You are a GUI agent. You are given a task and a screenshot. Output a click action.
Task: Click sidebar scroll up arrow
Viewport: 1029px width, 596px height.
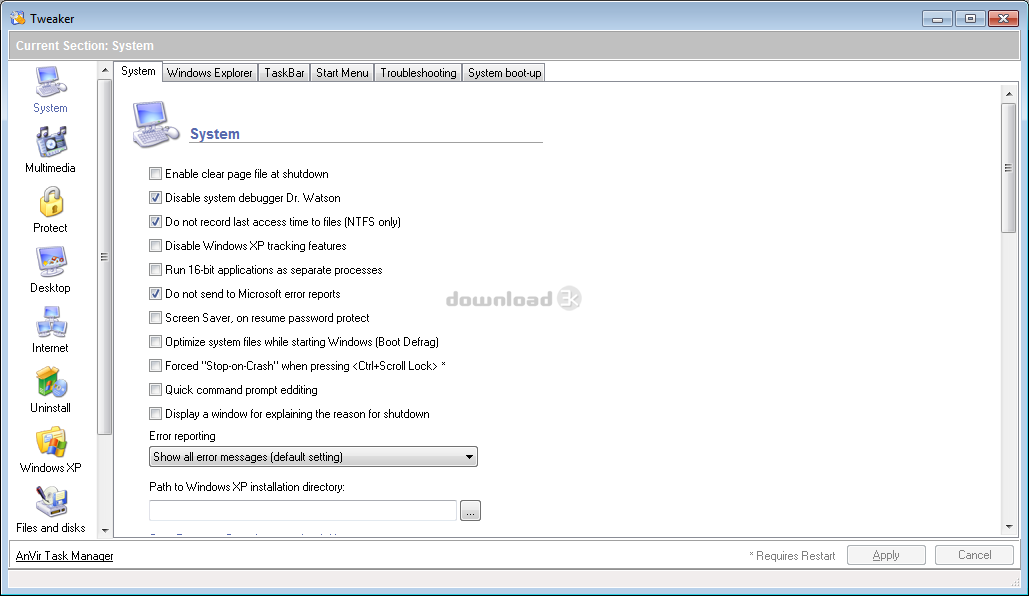pyautogui.click(x=105, y=70)
